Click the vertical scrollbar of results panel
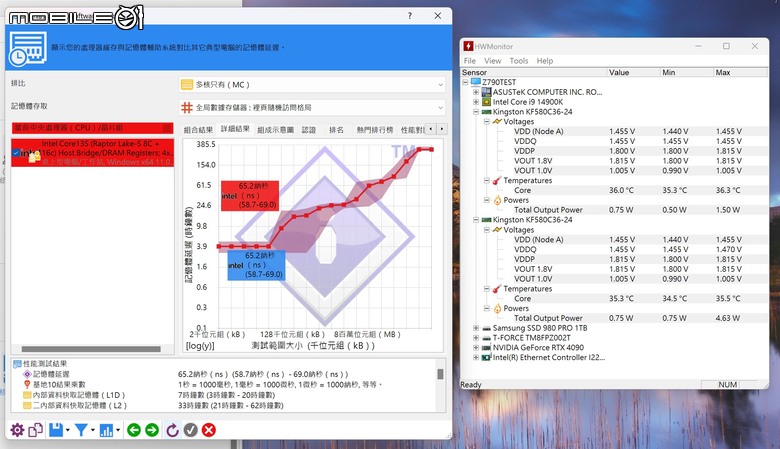This screenshot has width=780, height=449. coord(440,374)
